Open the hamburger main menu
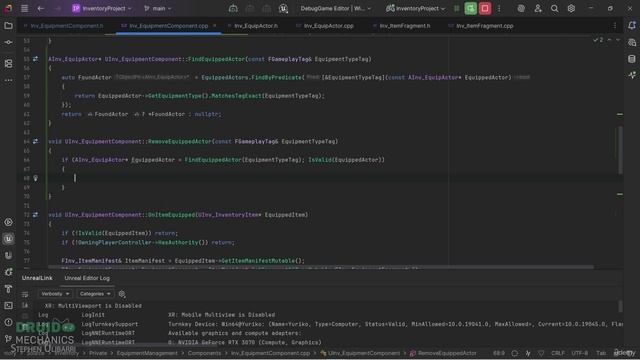 tap(24, 8)
